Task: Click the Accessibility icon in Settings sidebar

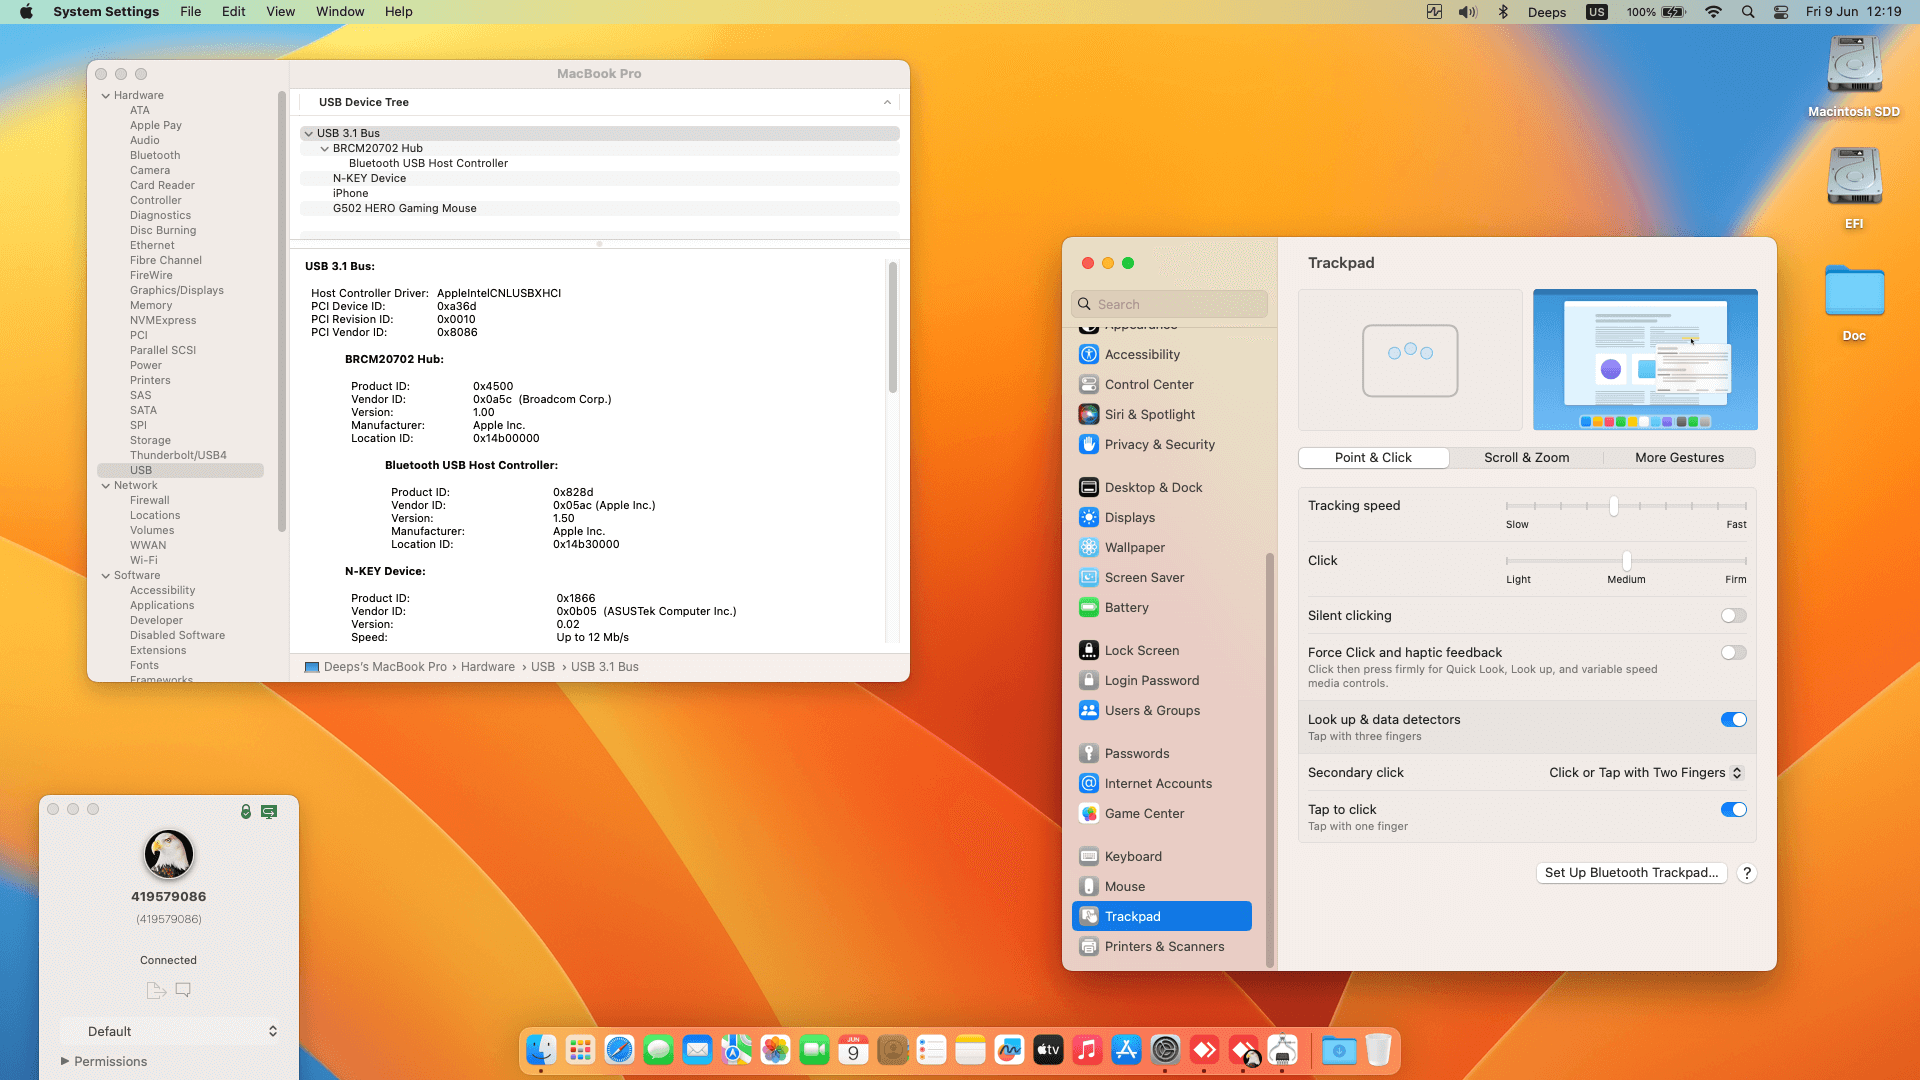Action: [1089, 354]
